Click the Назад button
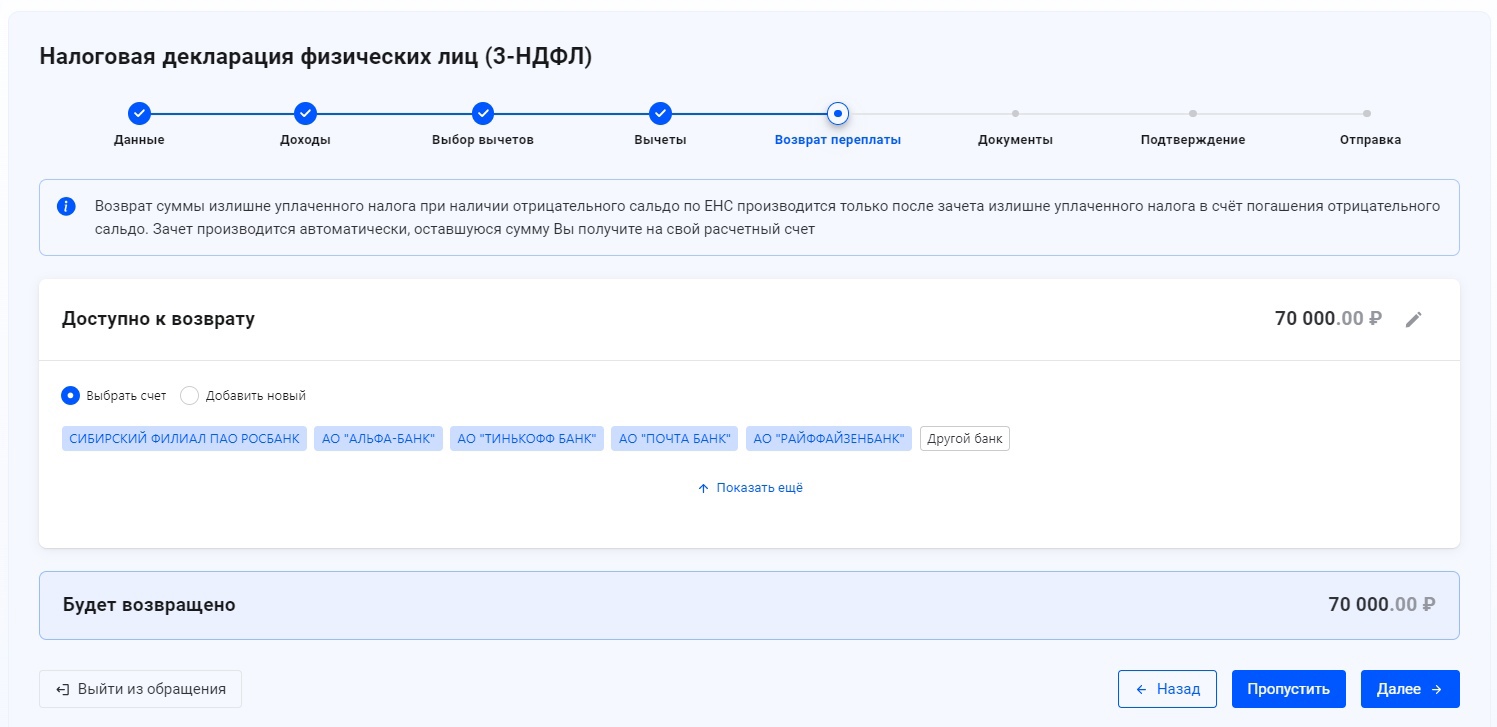Screen dimensions: 1497x727 [x=1167, y=689]
